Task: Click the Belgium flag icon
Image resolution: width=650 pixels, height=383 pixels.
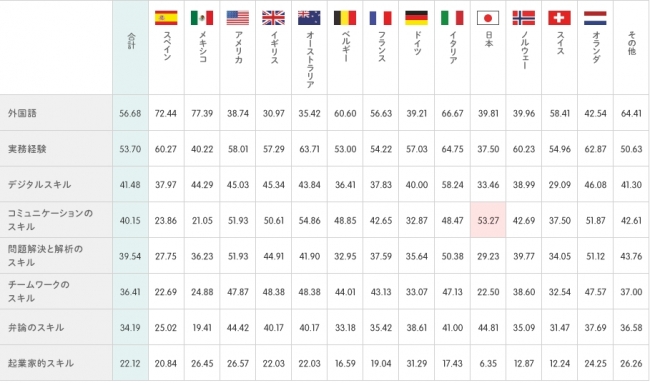Action: click(345, 18)
